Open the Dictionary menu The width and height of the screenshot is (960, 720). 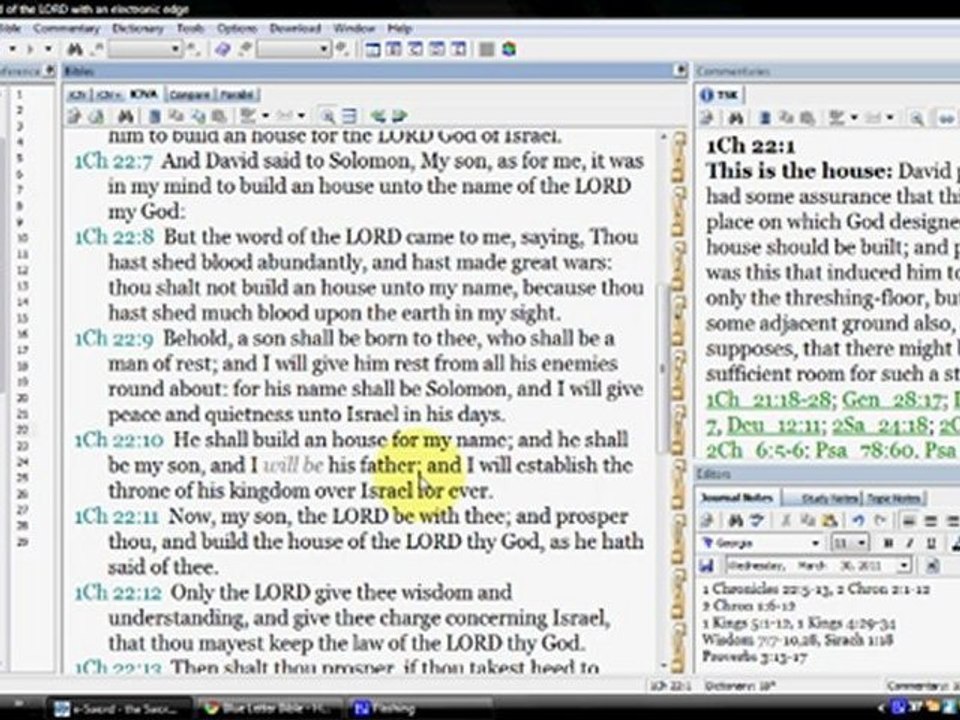(138, 29)
